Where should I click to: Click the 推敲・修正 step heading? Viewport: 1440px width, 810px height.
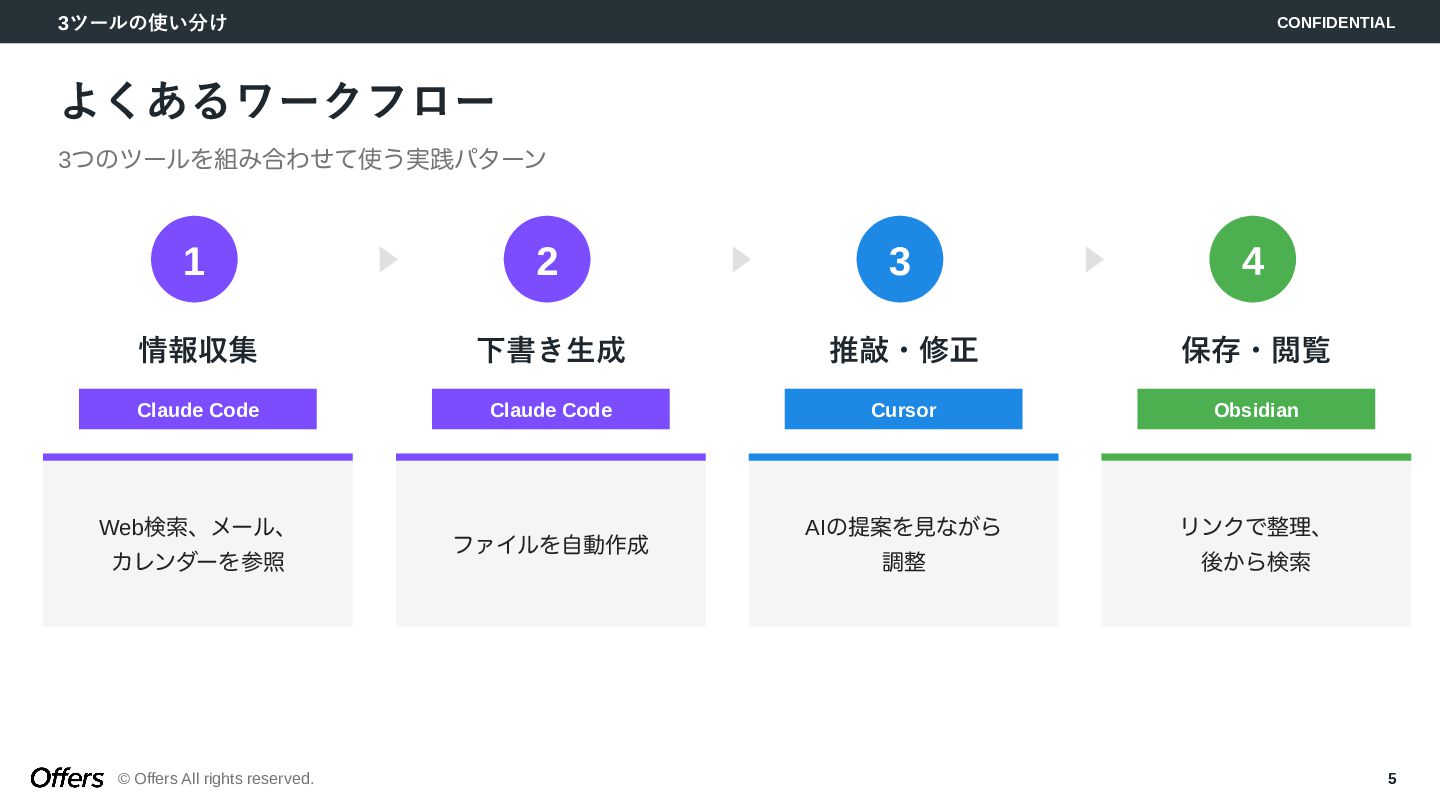coord(903,350)
